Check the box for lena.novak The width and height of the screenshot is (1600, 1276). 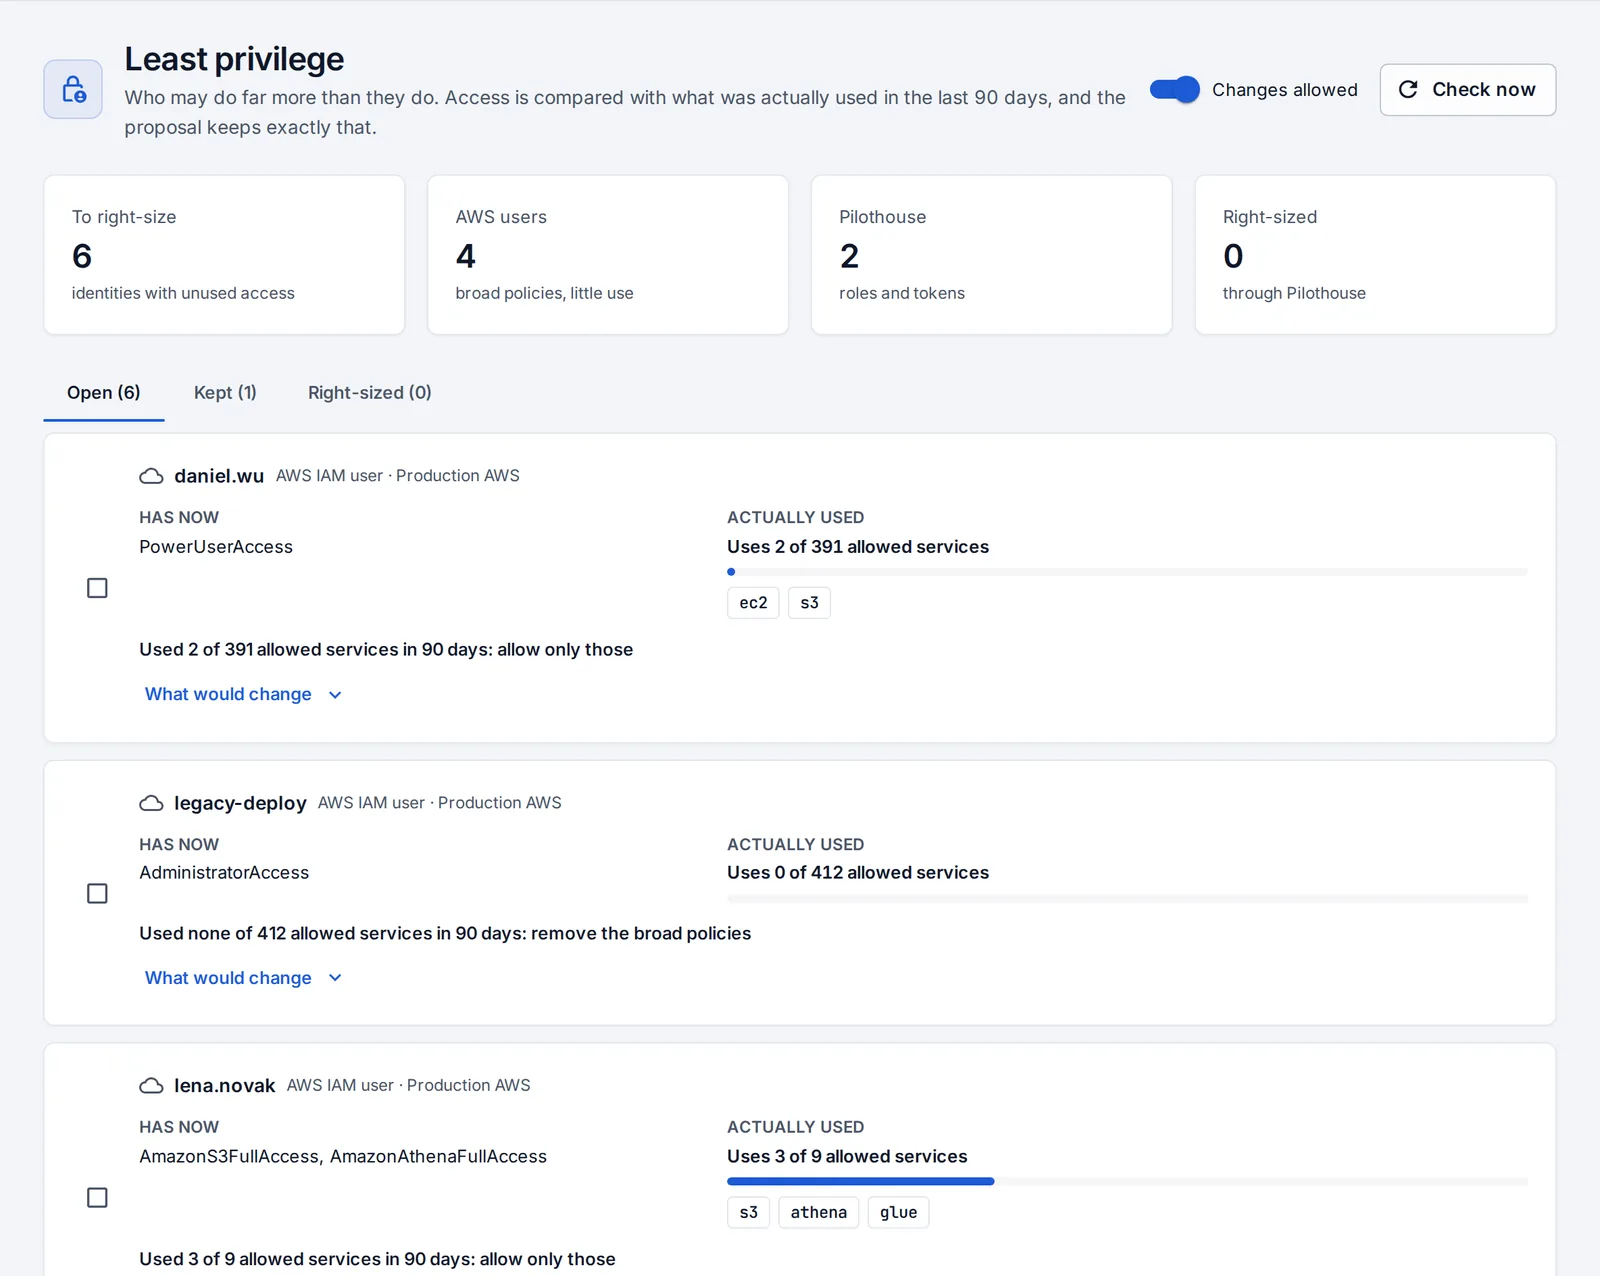97,1197
